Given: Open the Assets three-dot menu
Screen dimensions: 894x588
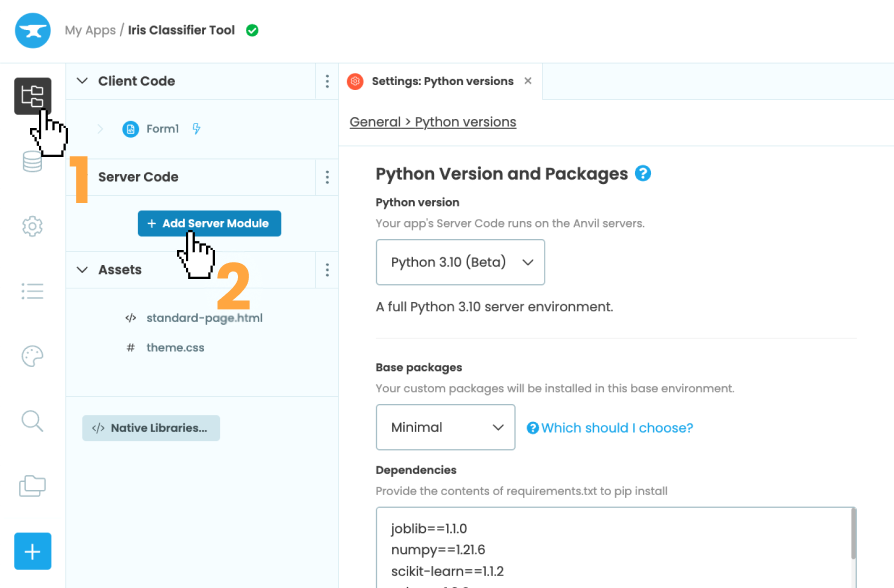Looking at the screenshot, I should pos(327,269).
